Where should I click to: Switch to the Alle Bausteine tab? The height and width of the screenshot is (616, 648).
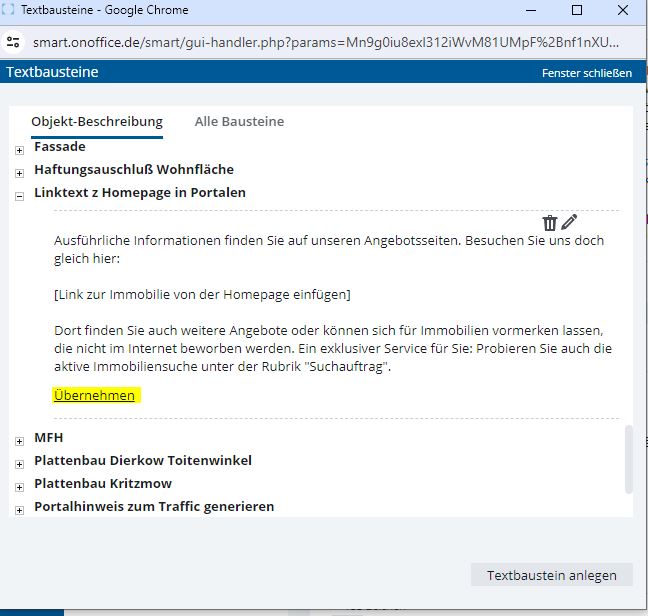coord(239,121)
